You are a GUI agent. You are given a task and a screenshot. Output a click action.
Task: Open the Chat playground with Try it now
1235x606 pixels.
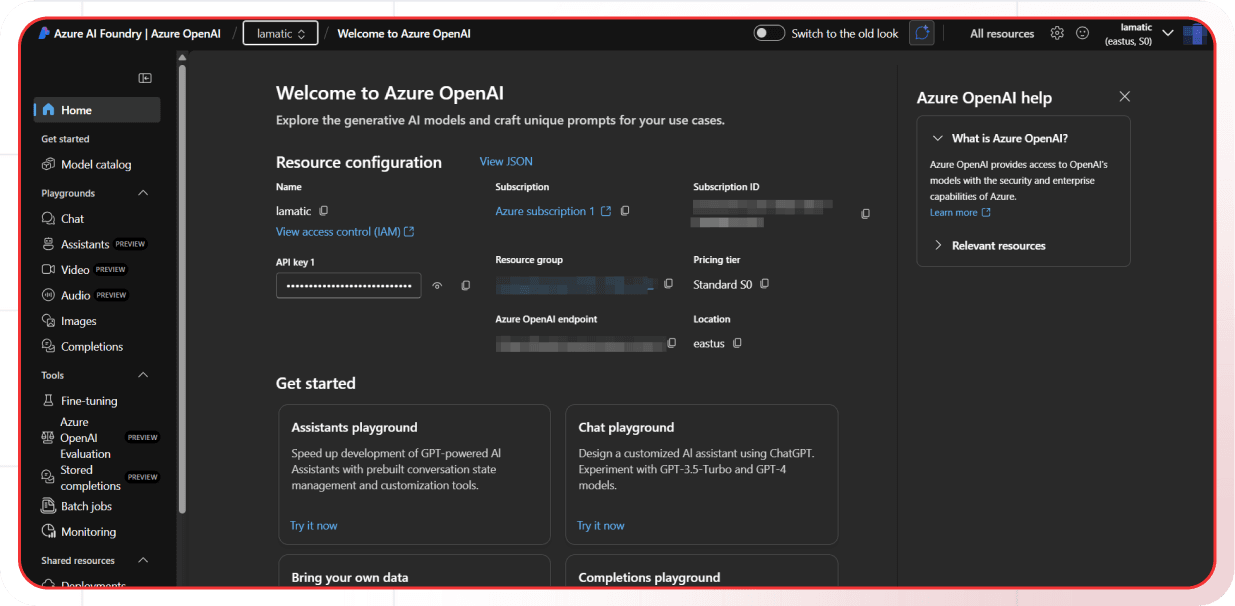(x=600, y=525)
